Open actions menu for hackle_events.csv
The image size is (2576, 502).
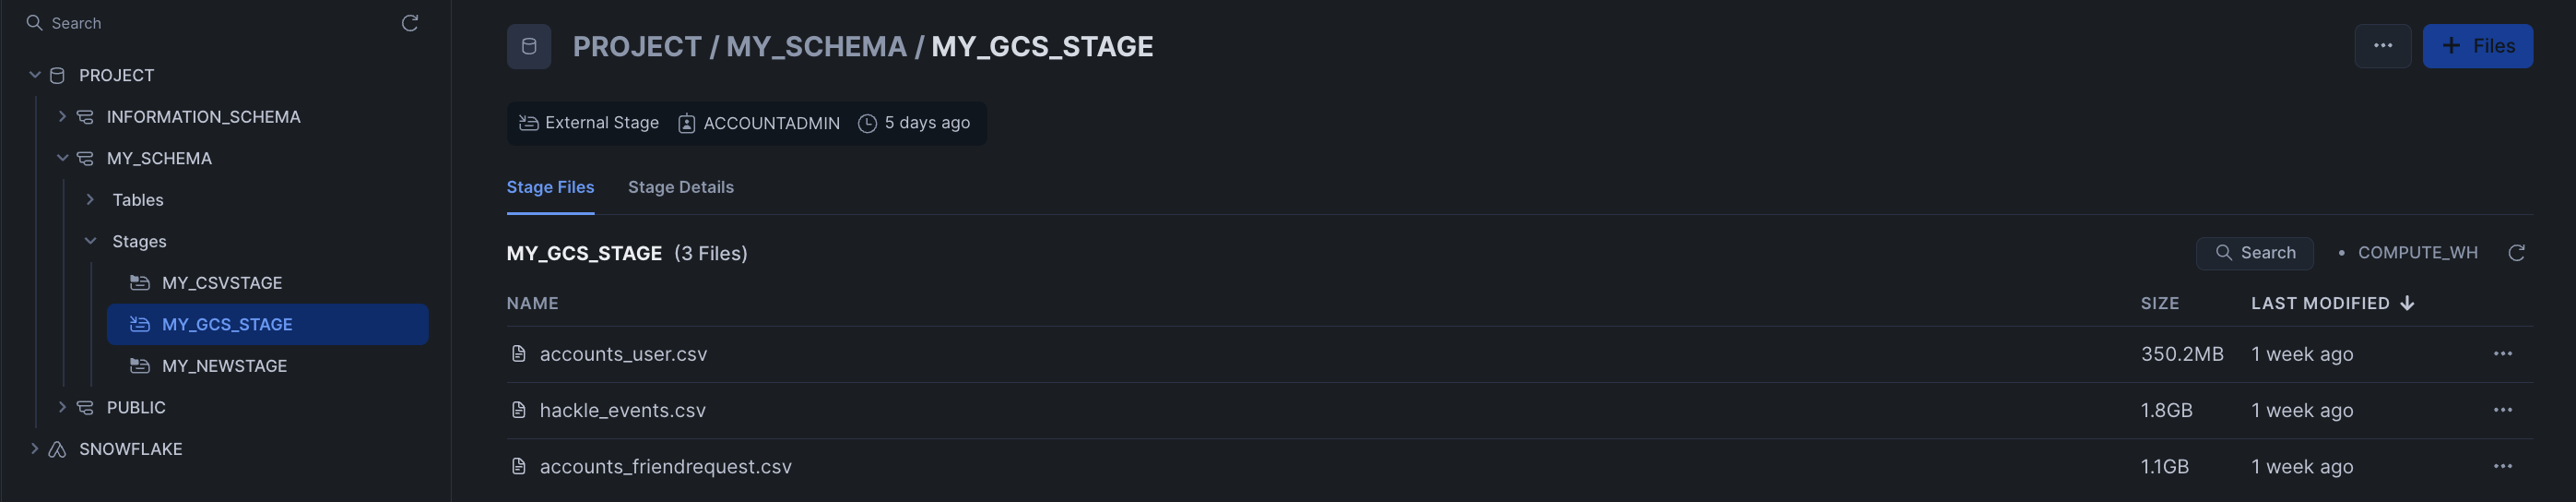pyautogui.click(x=2502, y=410)
